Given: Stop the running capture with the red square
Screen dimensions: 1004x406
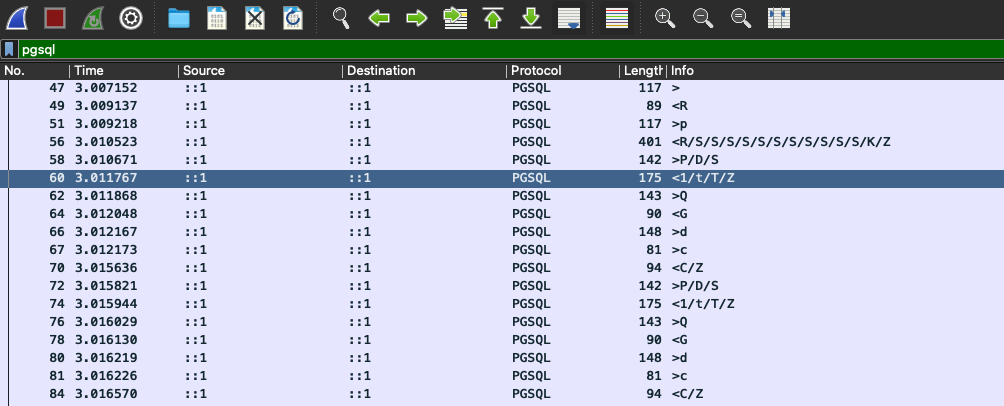Looking at the screenshot, I should [56, 17].
